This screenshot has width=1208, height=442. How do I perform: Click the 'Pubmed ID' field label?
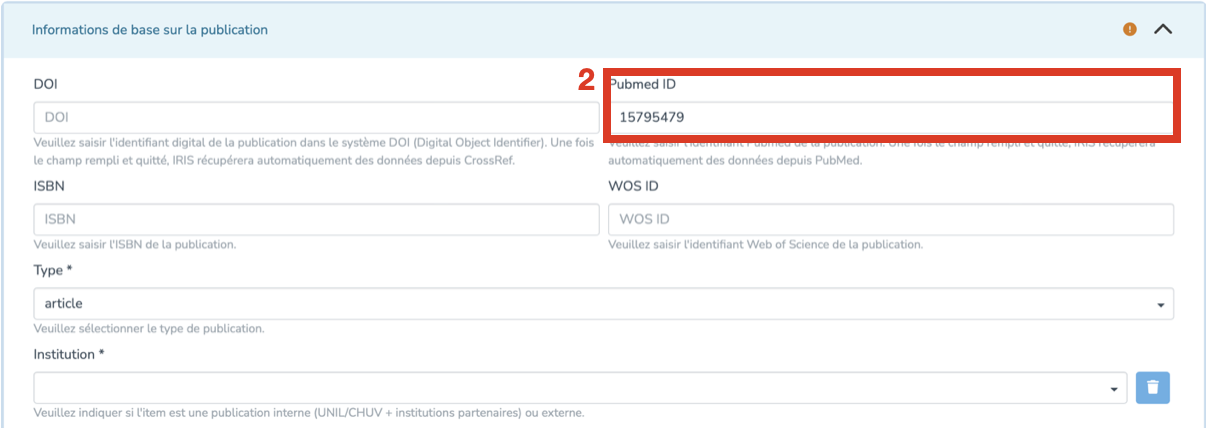pyautogui.click(x=642, y=84)
